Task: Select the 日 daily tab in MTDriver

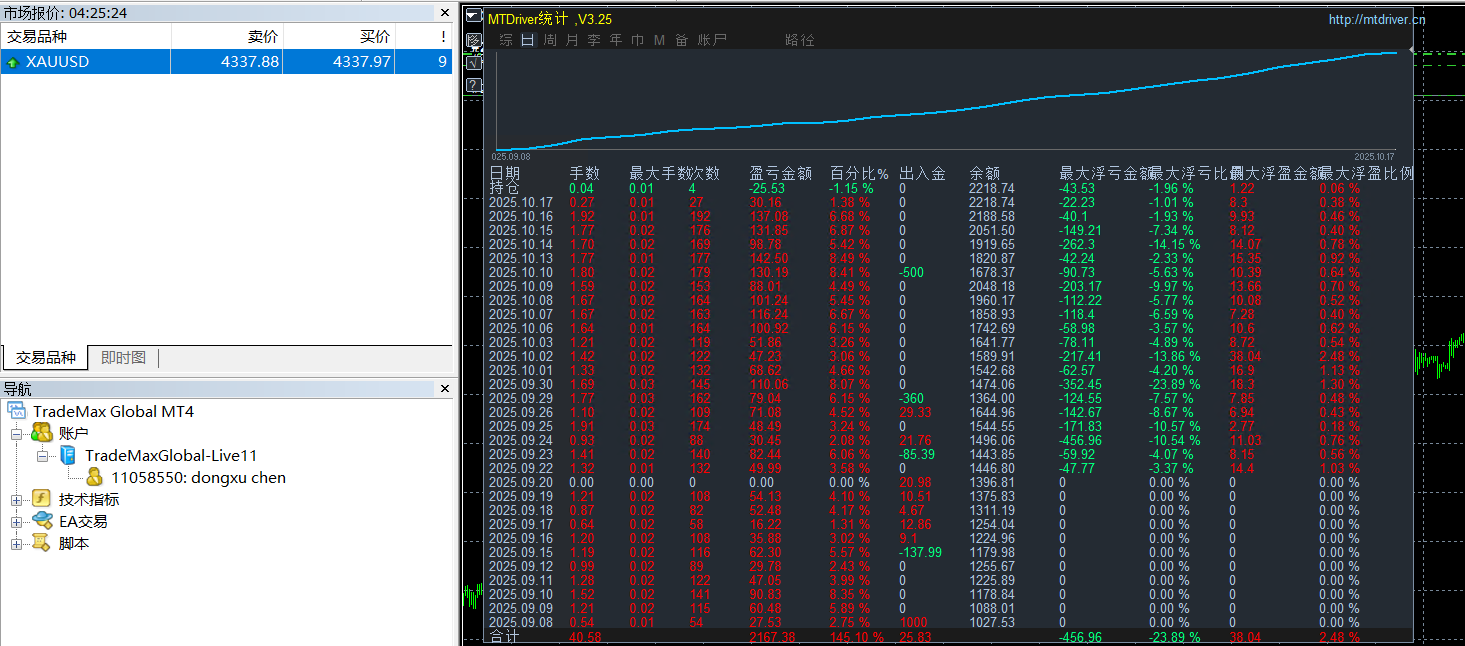Action: [528, 40]
